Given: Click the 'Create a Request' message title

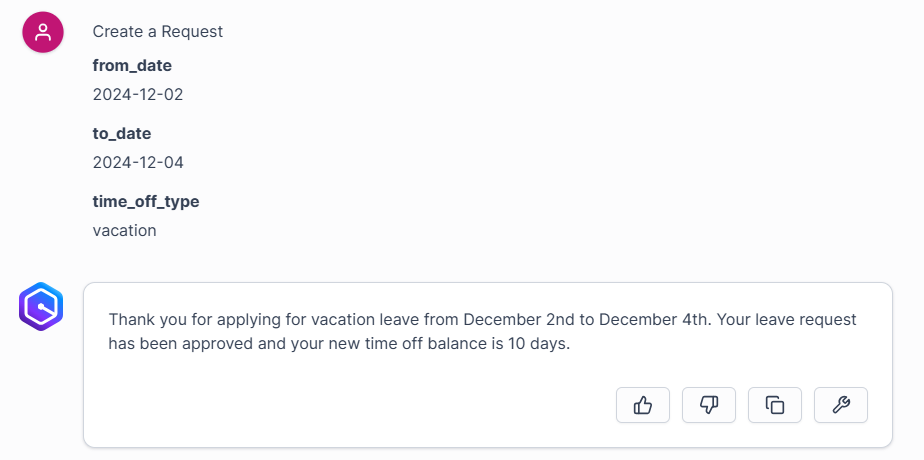Looking at the screenshot, I should pyautogui.click(x=158, y=32).
